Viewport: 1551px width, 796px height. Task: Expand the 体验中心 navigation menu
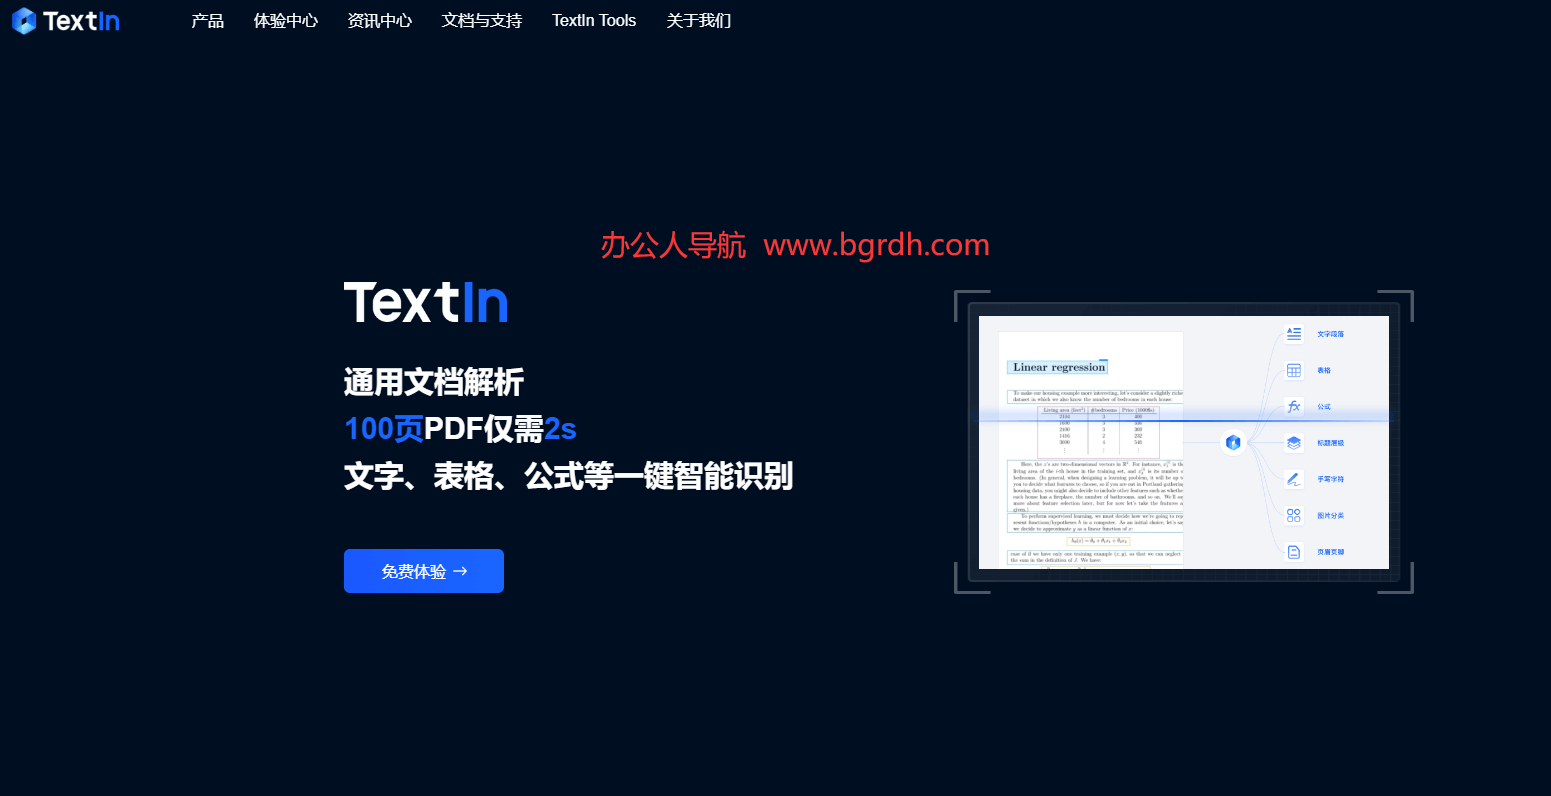coord(286,20)
